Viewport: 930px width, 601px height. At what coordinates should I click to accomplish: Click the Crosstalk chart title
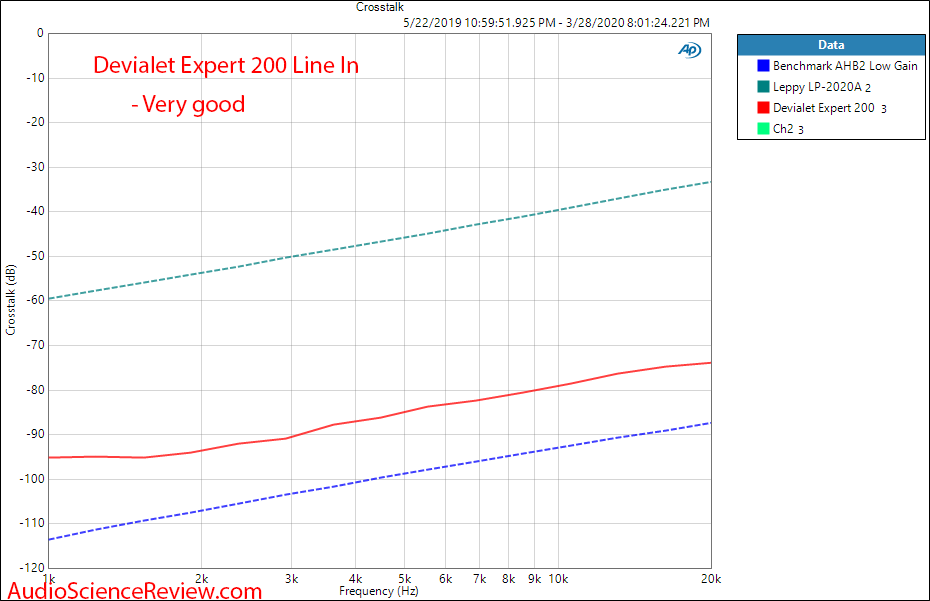click(x=380, y=7)
